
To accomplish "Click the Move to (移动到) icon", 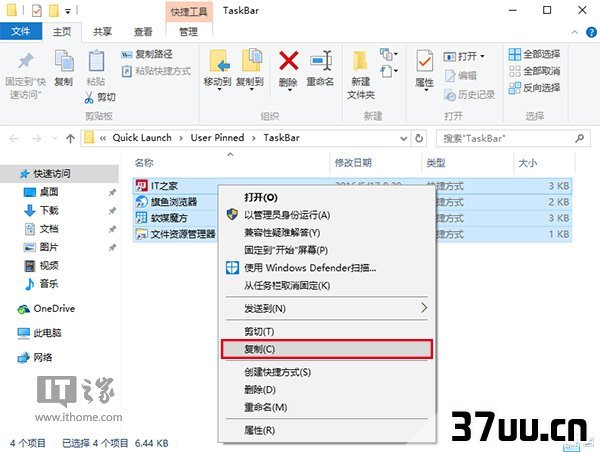I will pos(219,61).
